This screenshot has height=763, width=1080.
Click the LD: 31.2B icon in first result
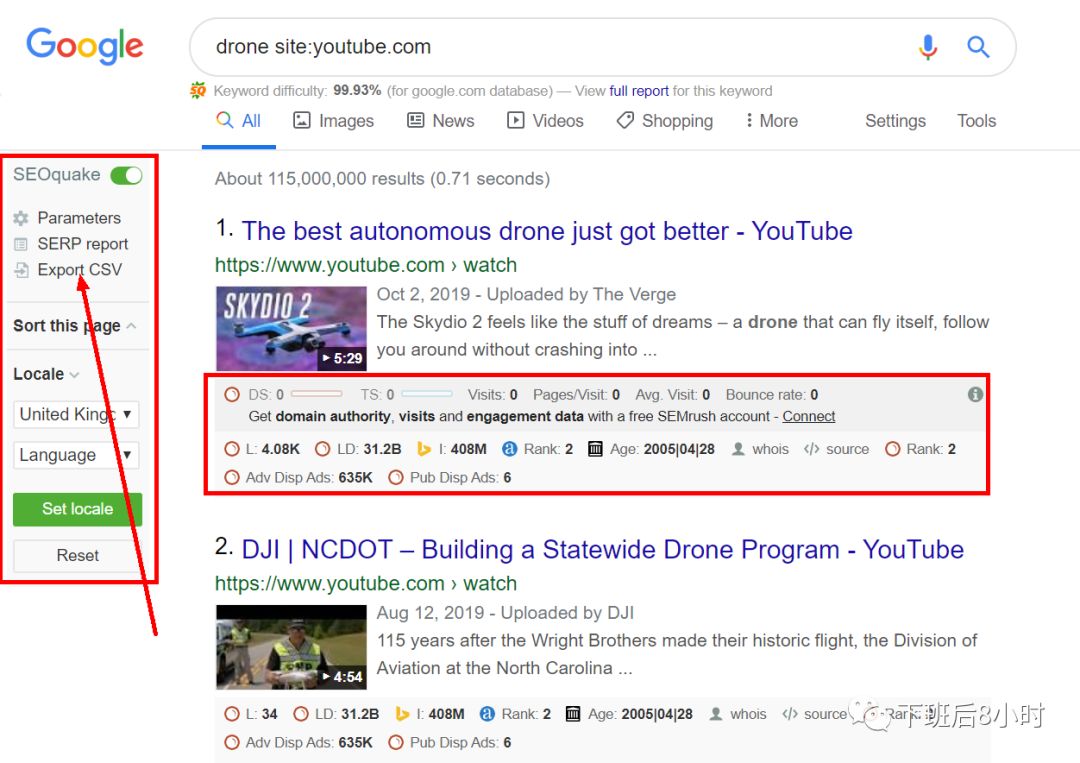(322, 449)
